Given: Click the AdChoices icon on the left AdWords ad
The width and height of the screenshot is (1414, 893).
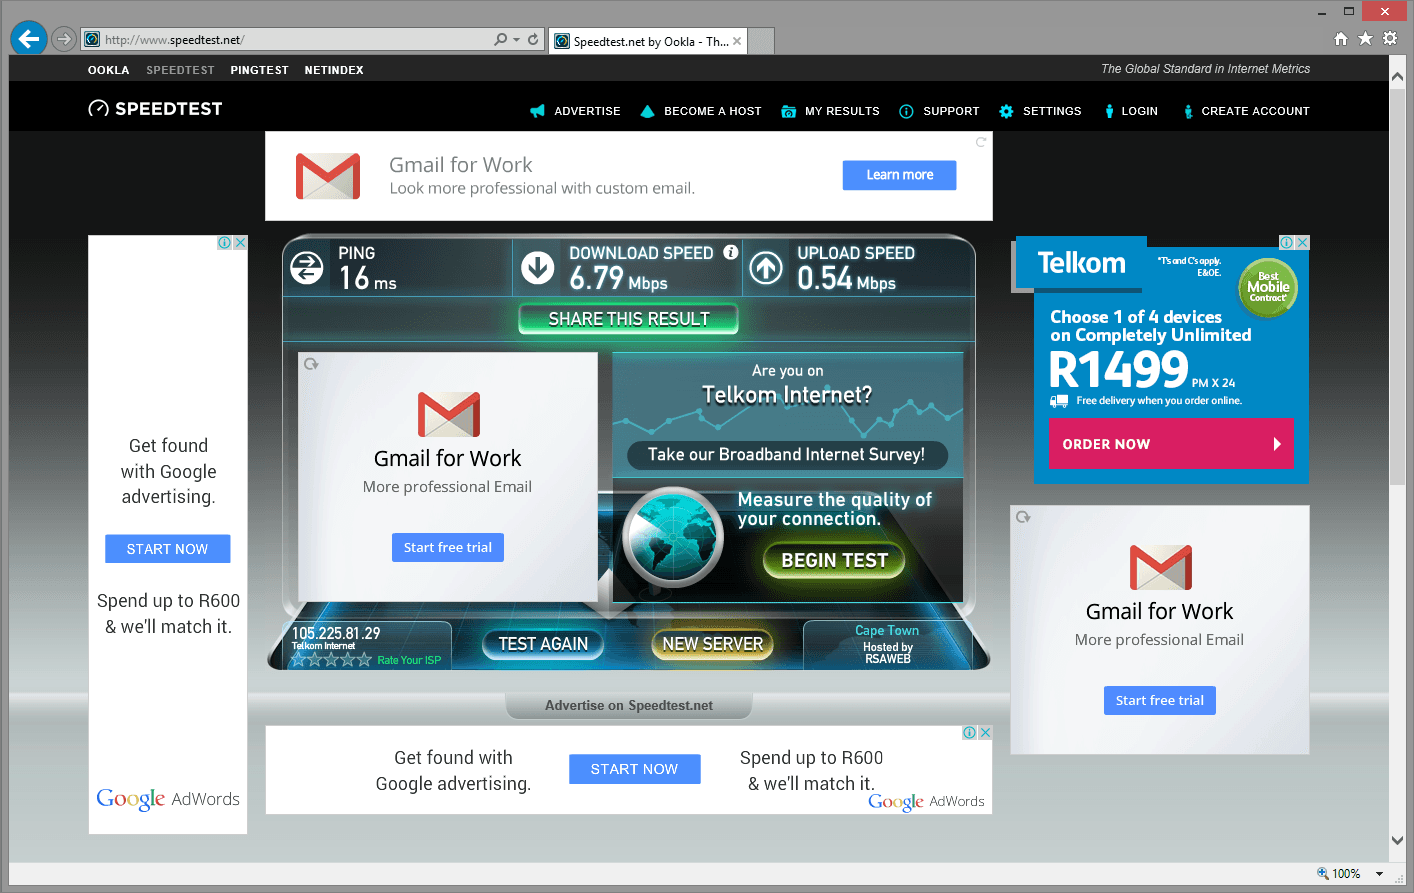Looking at the screenshot, I should point(225,243).
